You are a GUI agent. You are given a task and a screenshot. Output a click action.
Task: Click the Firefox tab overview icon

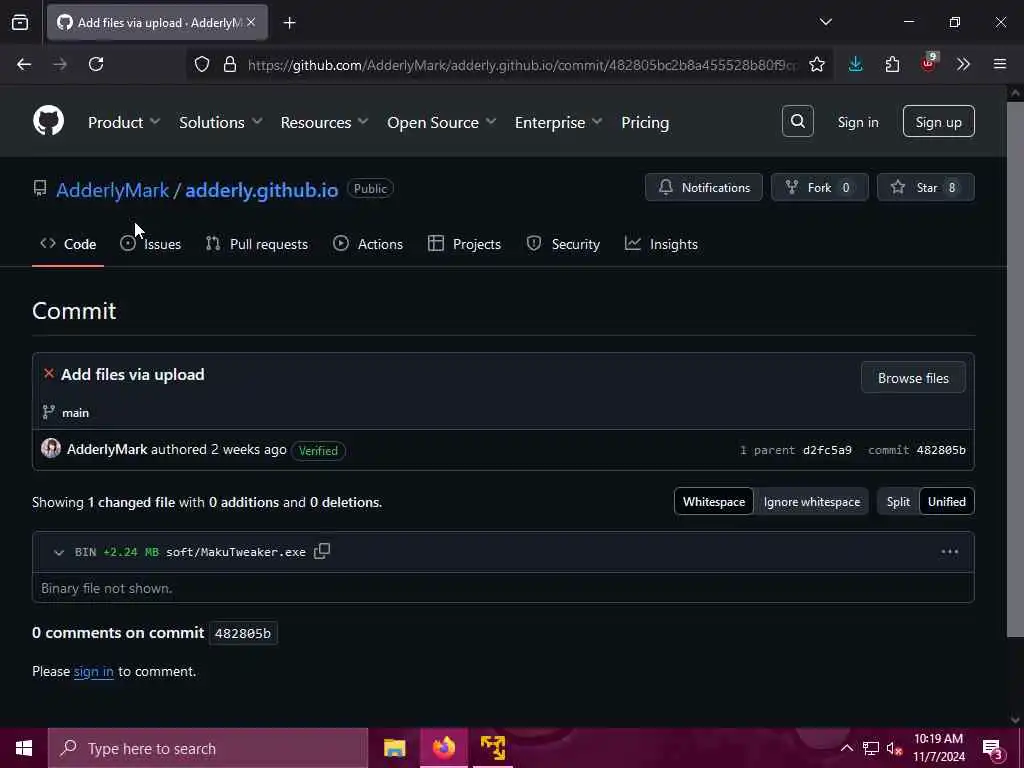point(20,22)
